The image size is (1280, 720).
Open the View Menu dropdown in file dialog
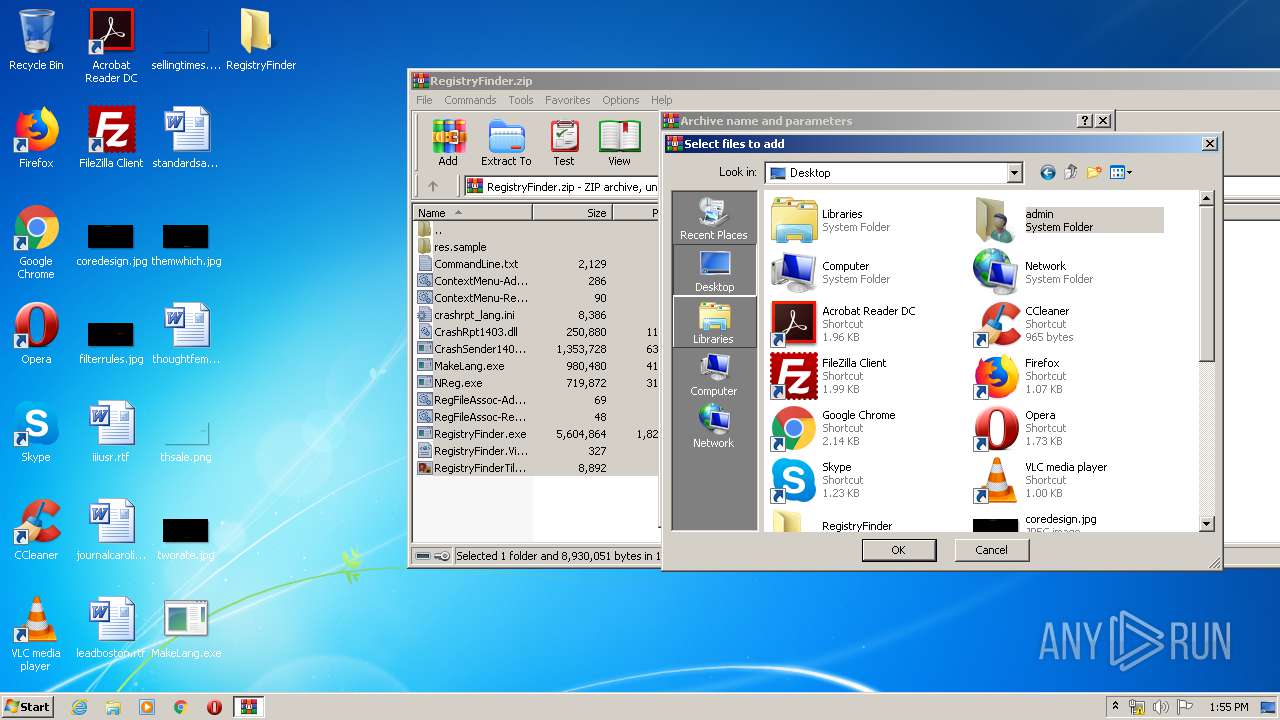click(1121, 172)
